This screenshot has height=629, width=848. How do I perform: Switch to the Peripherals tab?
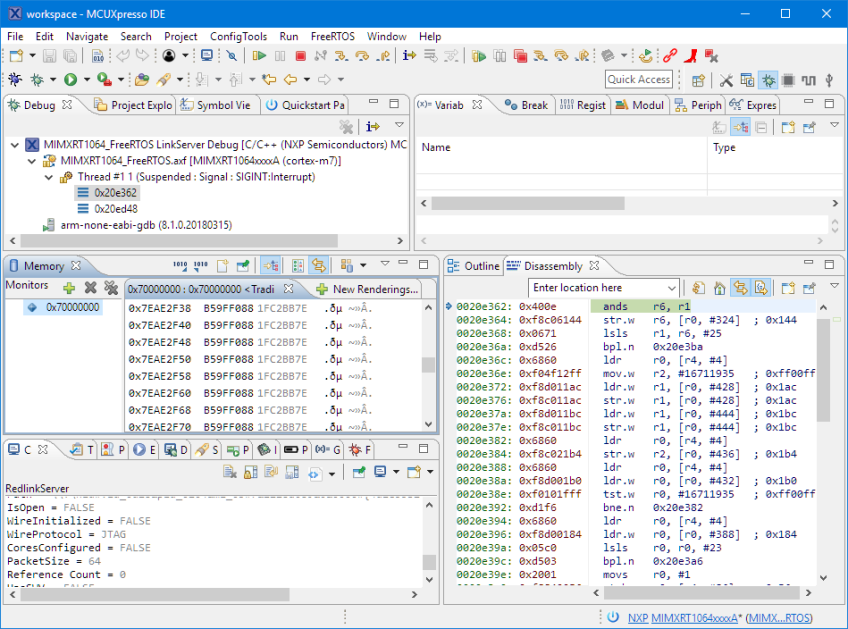[x=698, y=105]
